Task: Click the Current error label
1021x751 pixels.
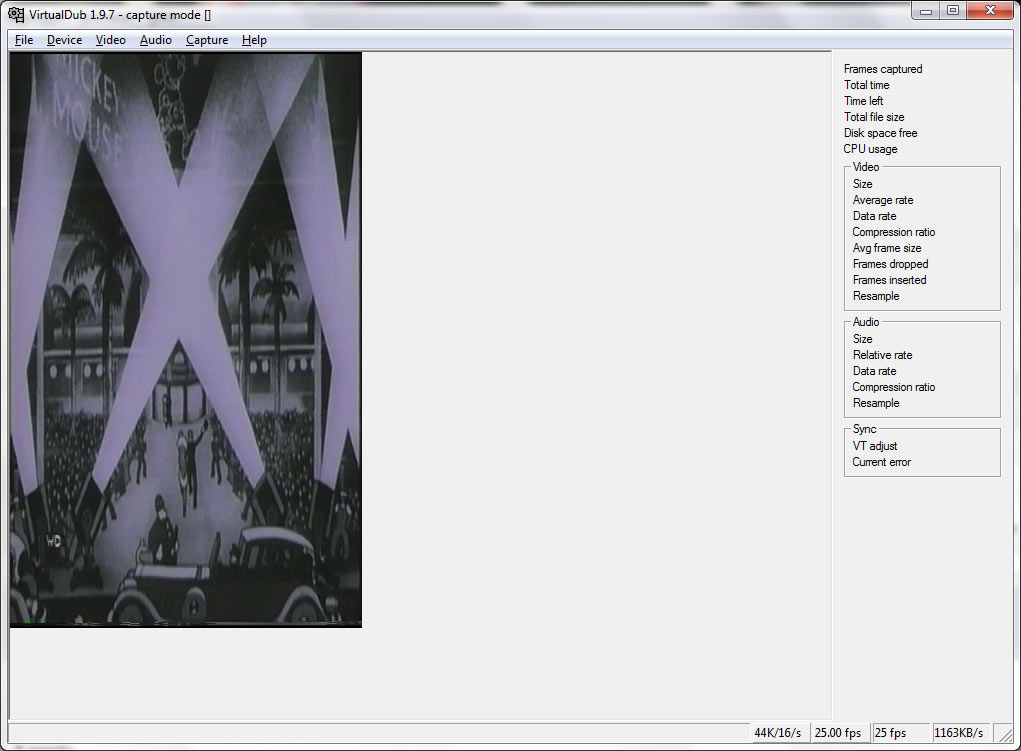Action: pos(881,462)
